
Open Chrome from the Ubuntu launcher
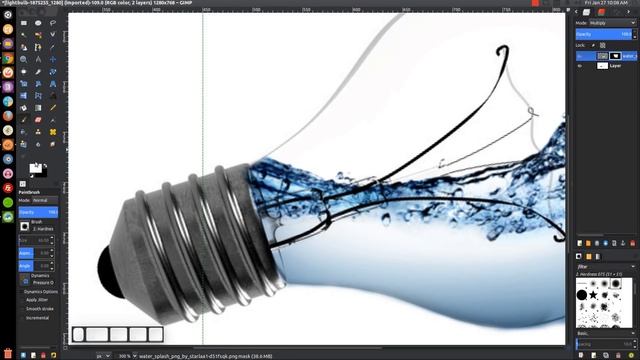pos(8,58)
